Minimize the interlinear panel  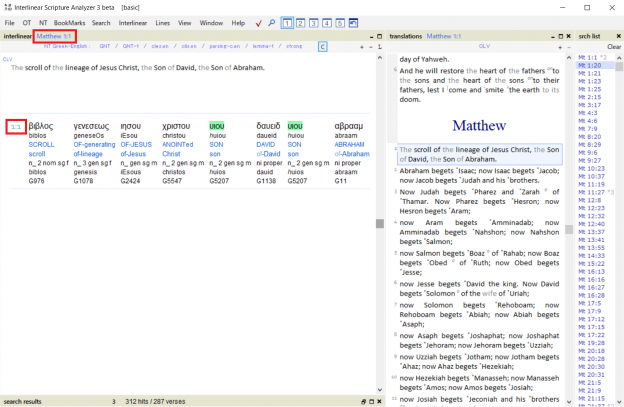pyautogui.click(x=371, y=37)
